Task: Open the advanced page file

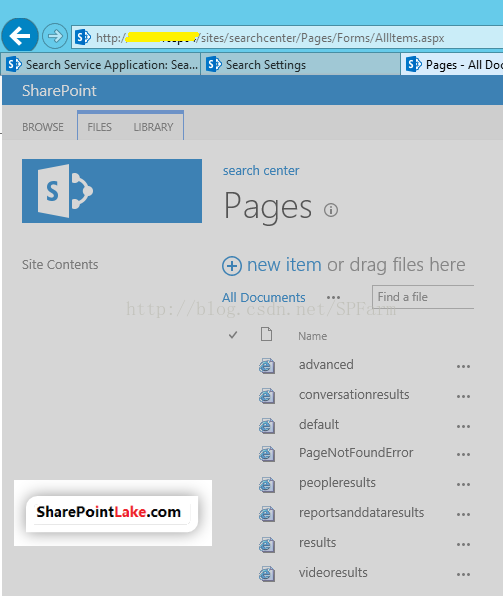Action: 326,365
